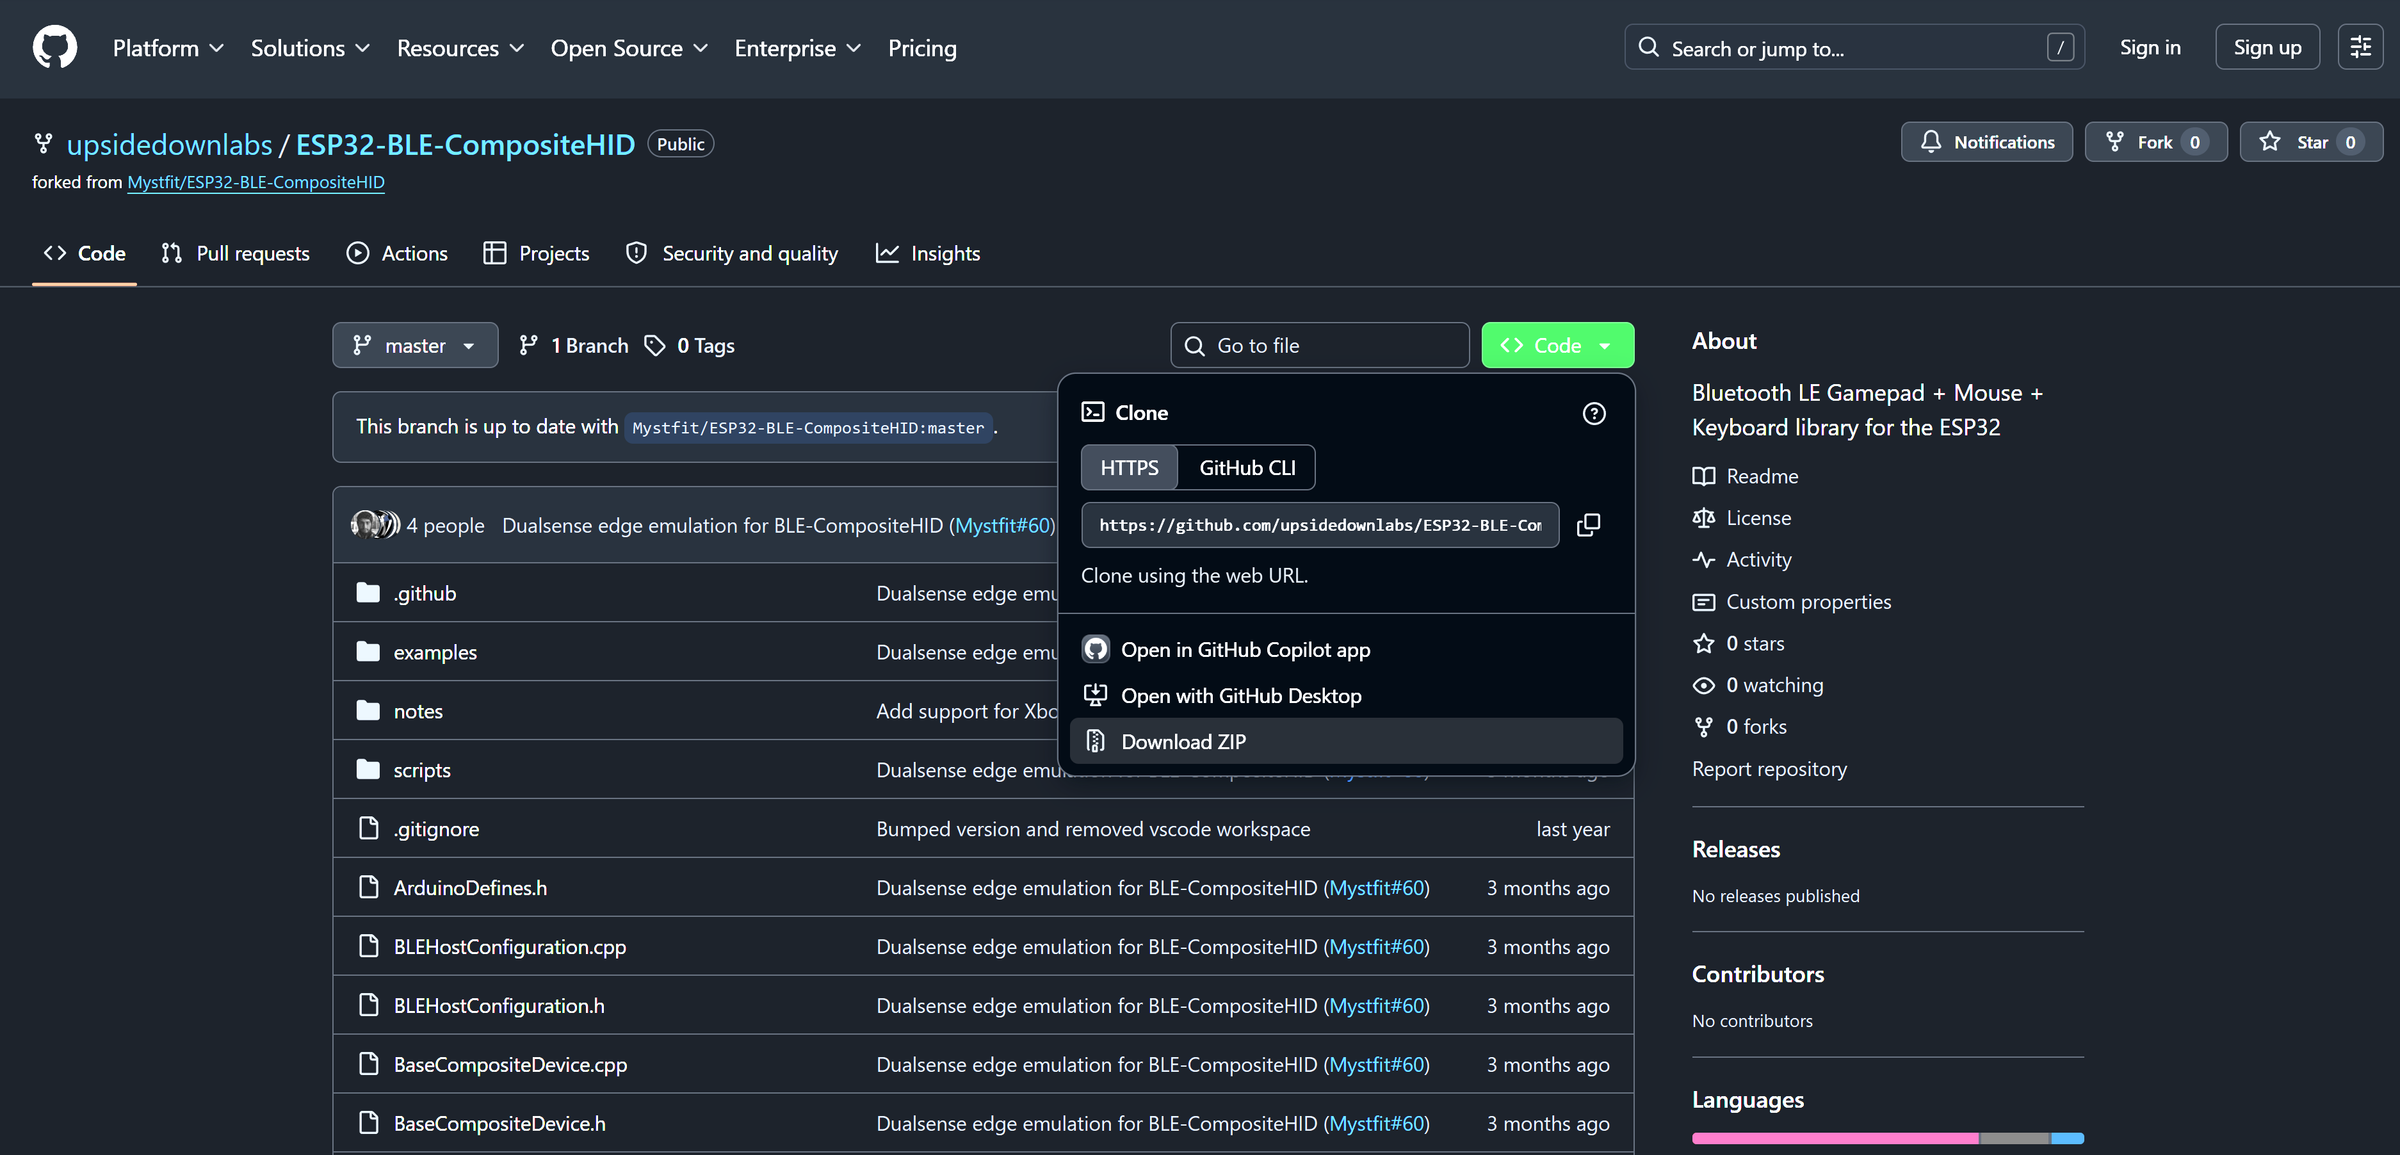This screenshot has width=2400, height=1155.
Task: Select the HTTPS clone method
Action: point(1129,468)
